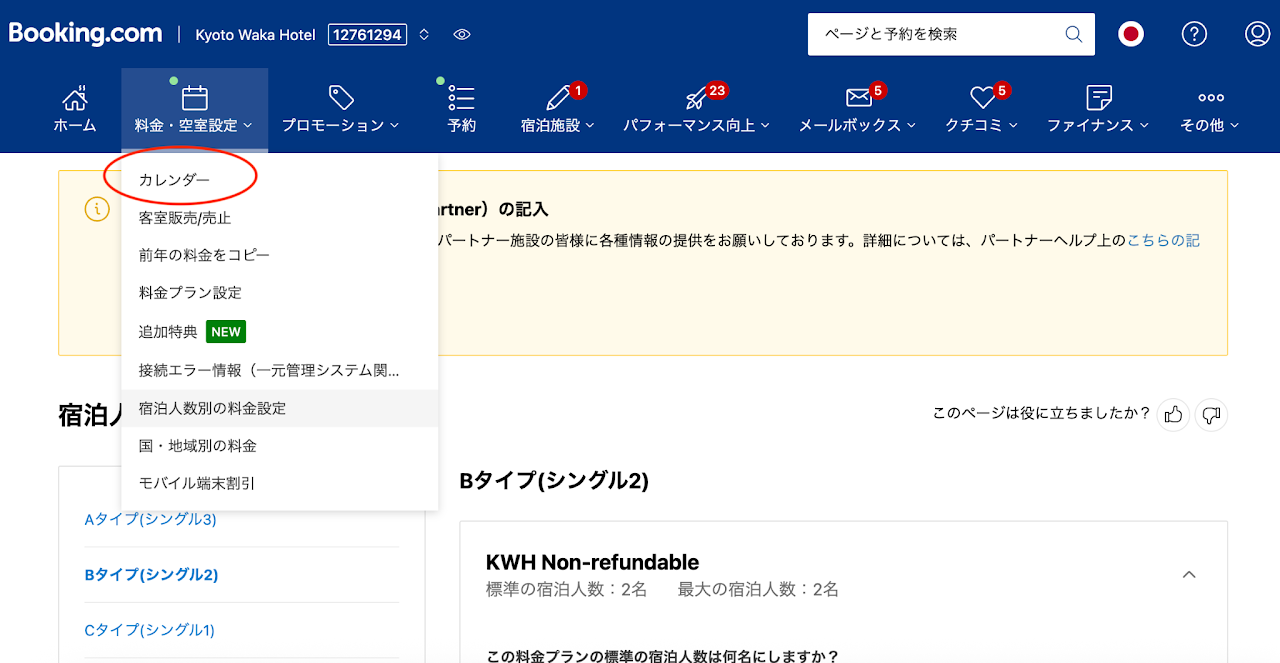The height and width of the screenshot is (663, 1280).
Task: Click the search magnifier icon
Action: (1073, 34)
